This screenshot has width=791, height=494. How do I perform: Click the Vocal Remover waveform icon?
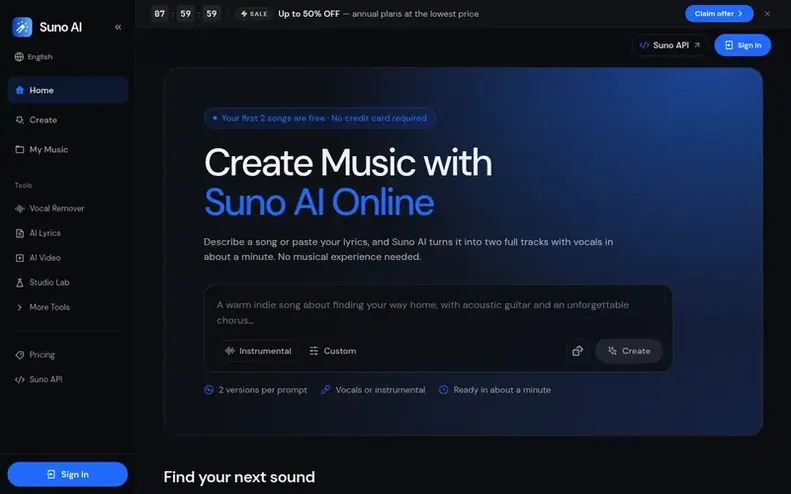point(20,208)
